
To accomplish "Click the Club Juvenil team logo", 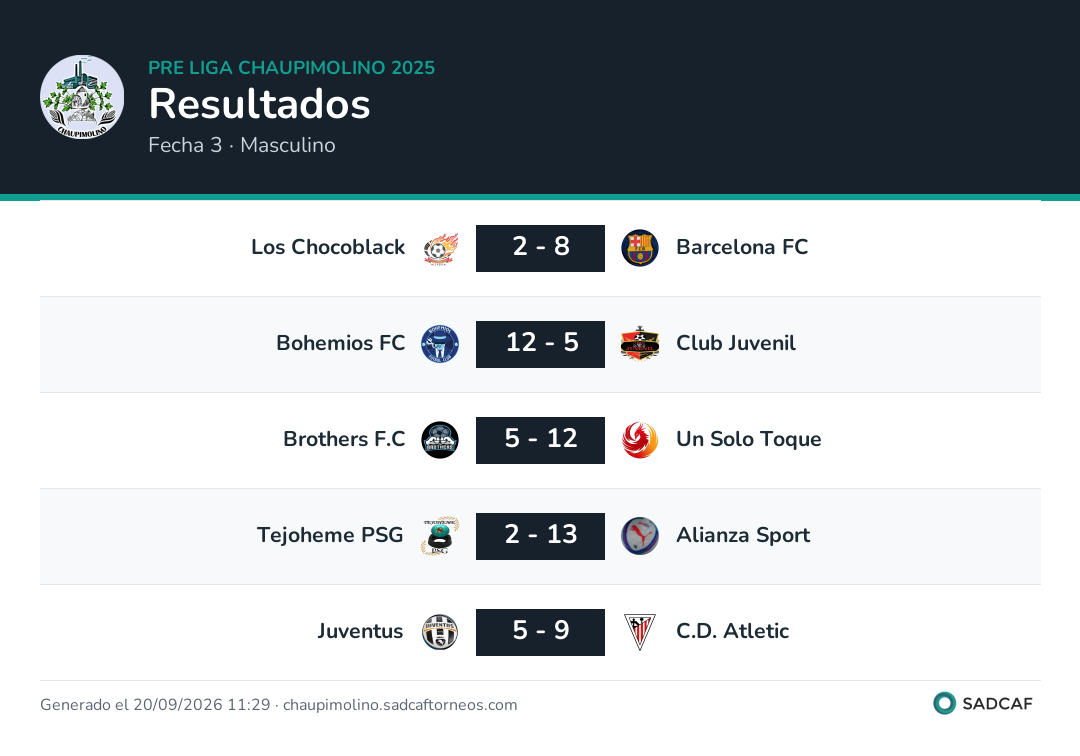I will 640,344.
